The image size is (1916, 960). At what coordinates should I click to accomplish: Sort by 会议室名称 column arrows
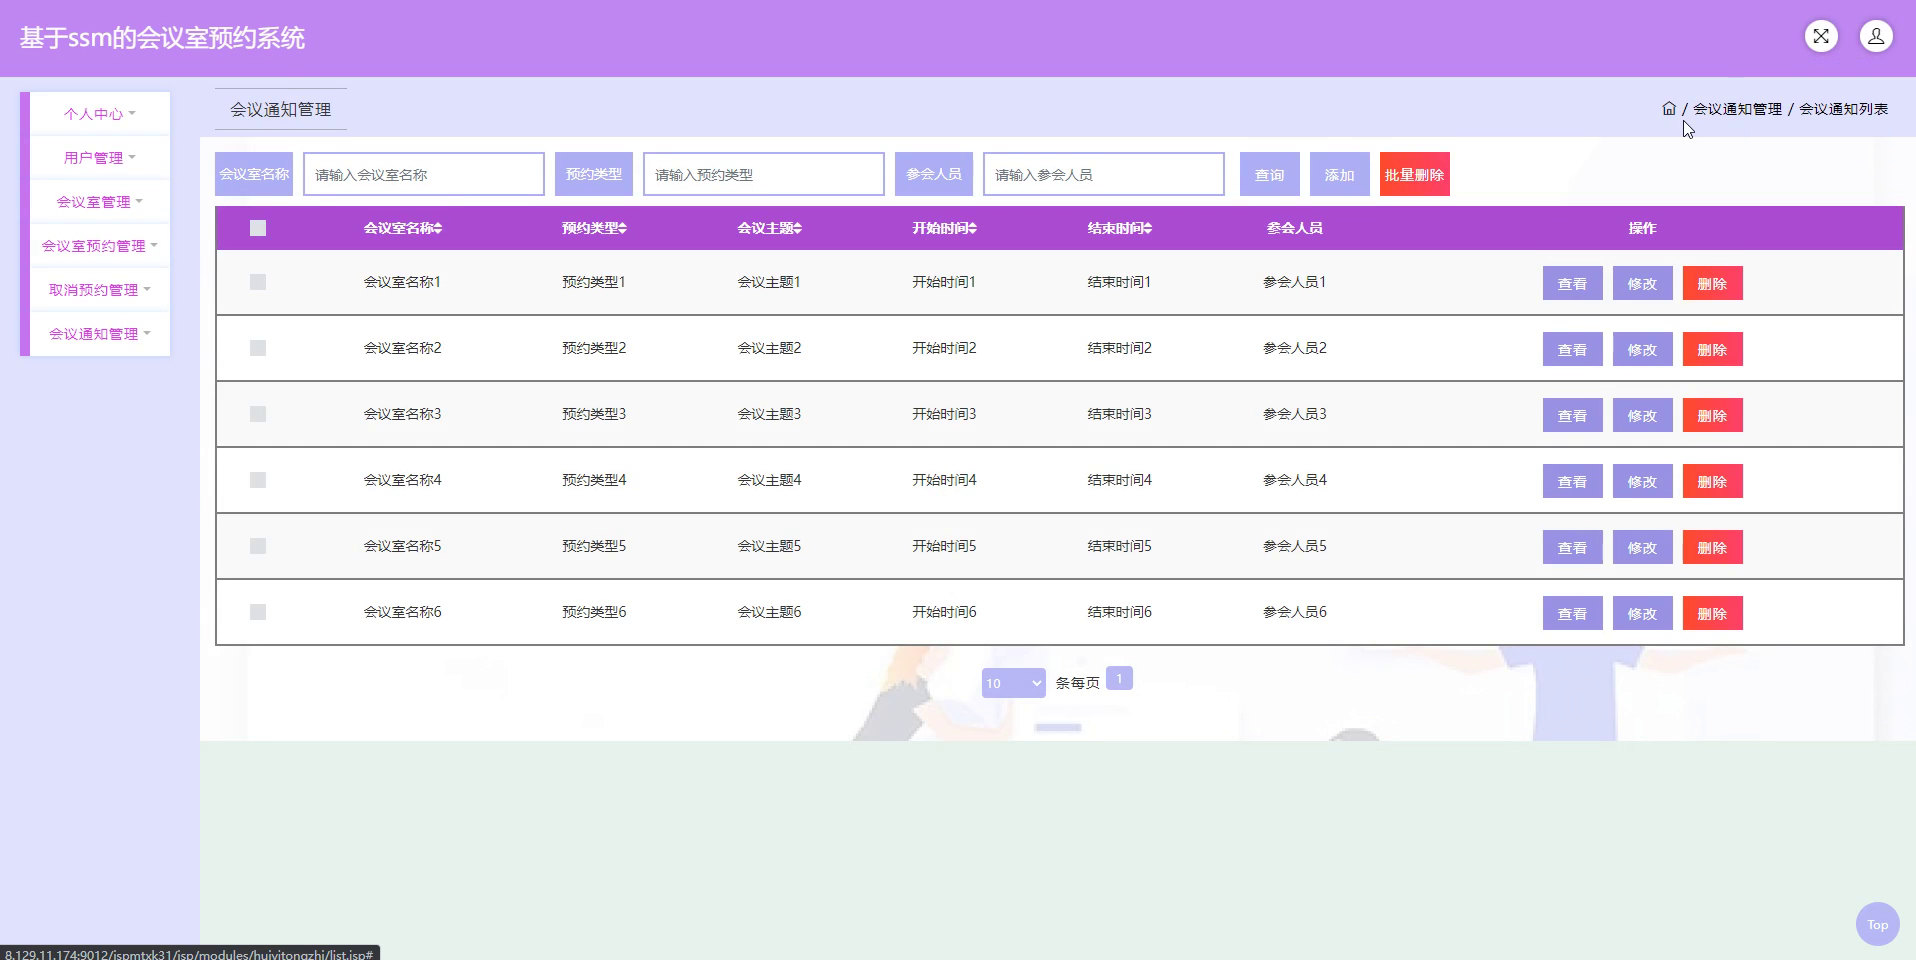438,228
